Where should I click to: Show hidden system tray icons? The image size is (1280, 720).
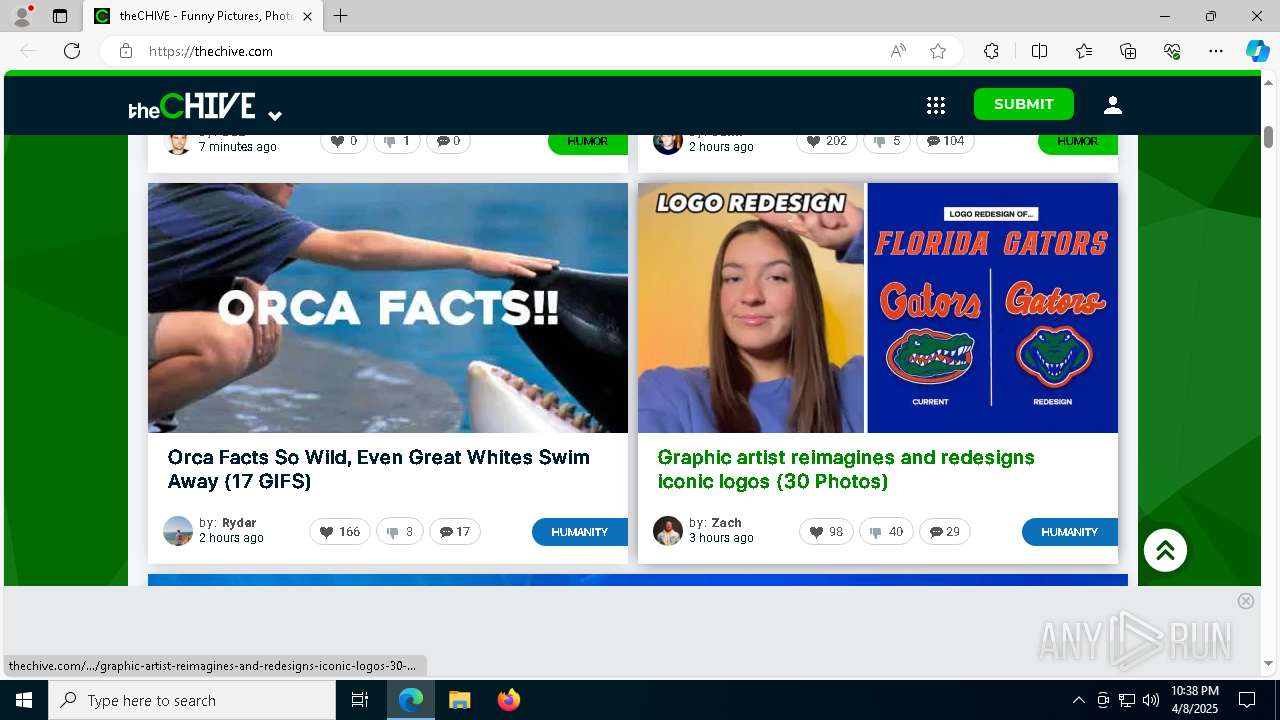click(1078, 700)
